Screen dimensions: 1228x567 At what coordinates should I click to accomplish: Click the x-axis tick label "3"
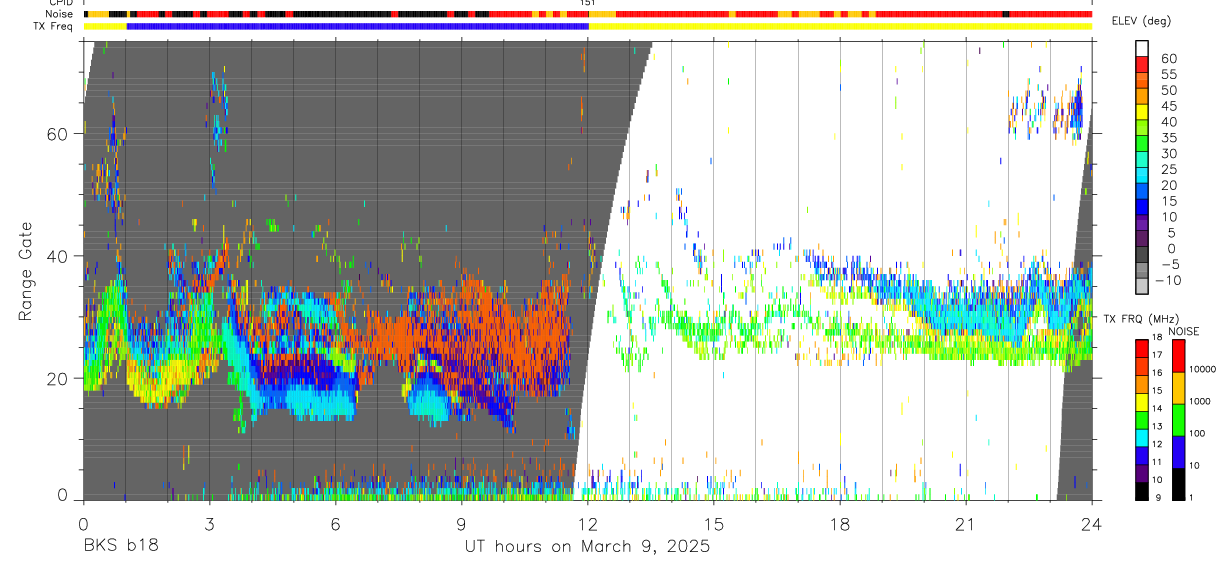pos(209,524)
